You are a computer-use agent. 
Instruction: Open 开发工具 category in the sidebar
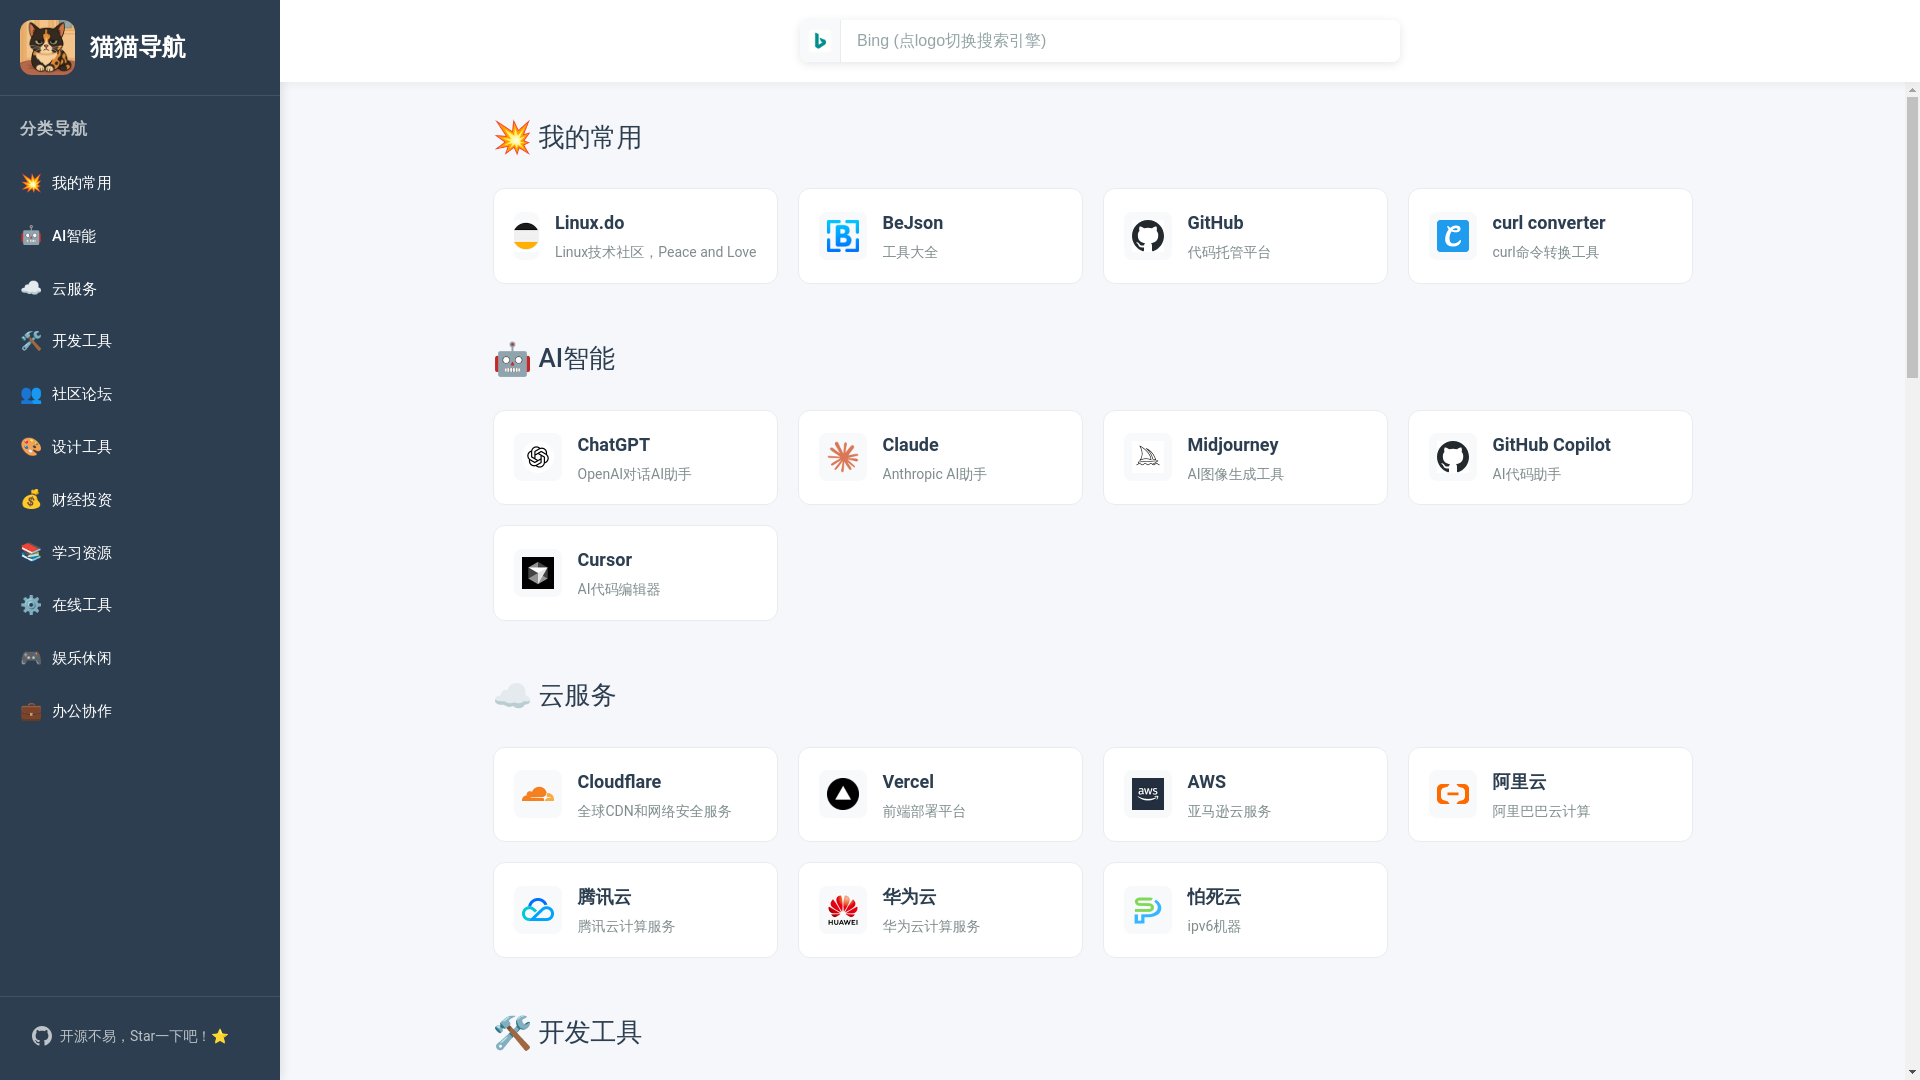(x=140, y=341)
